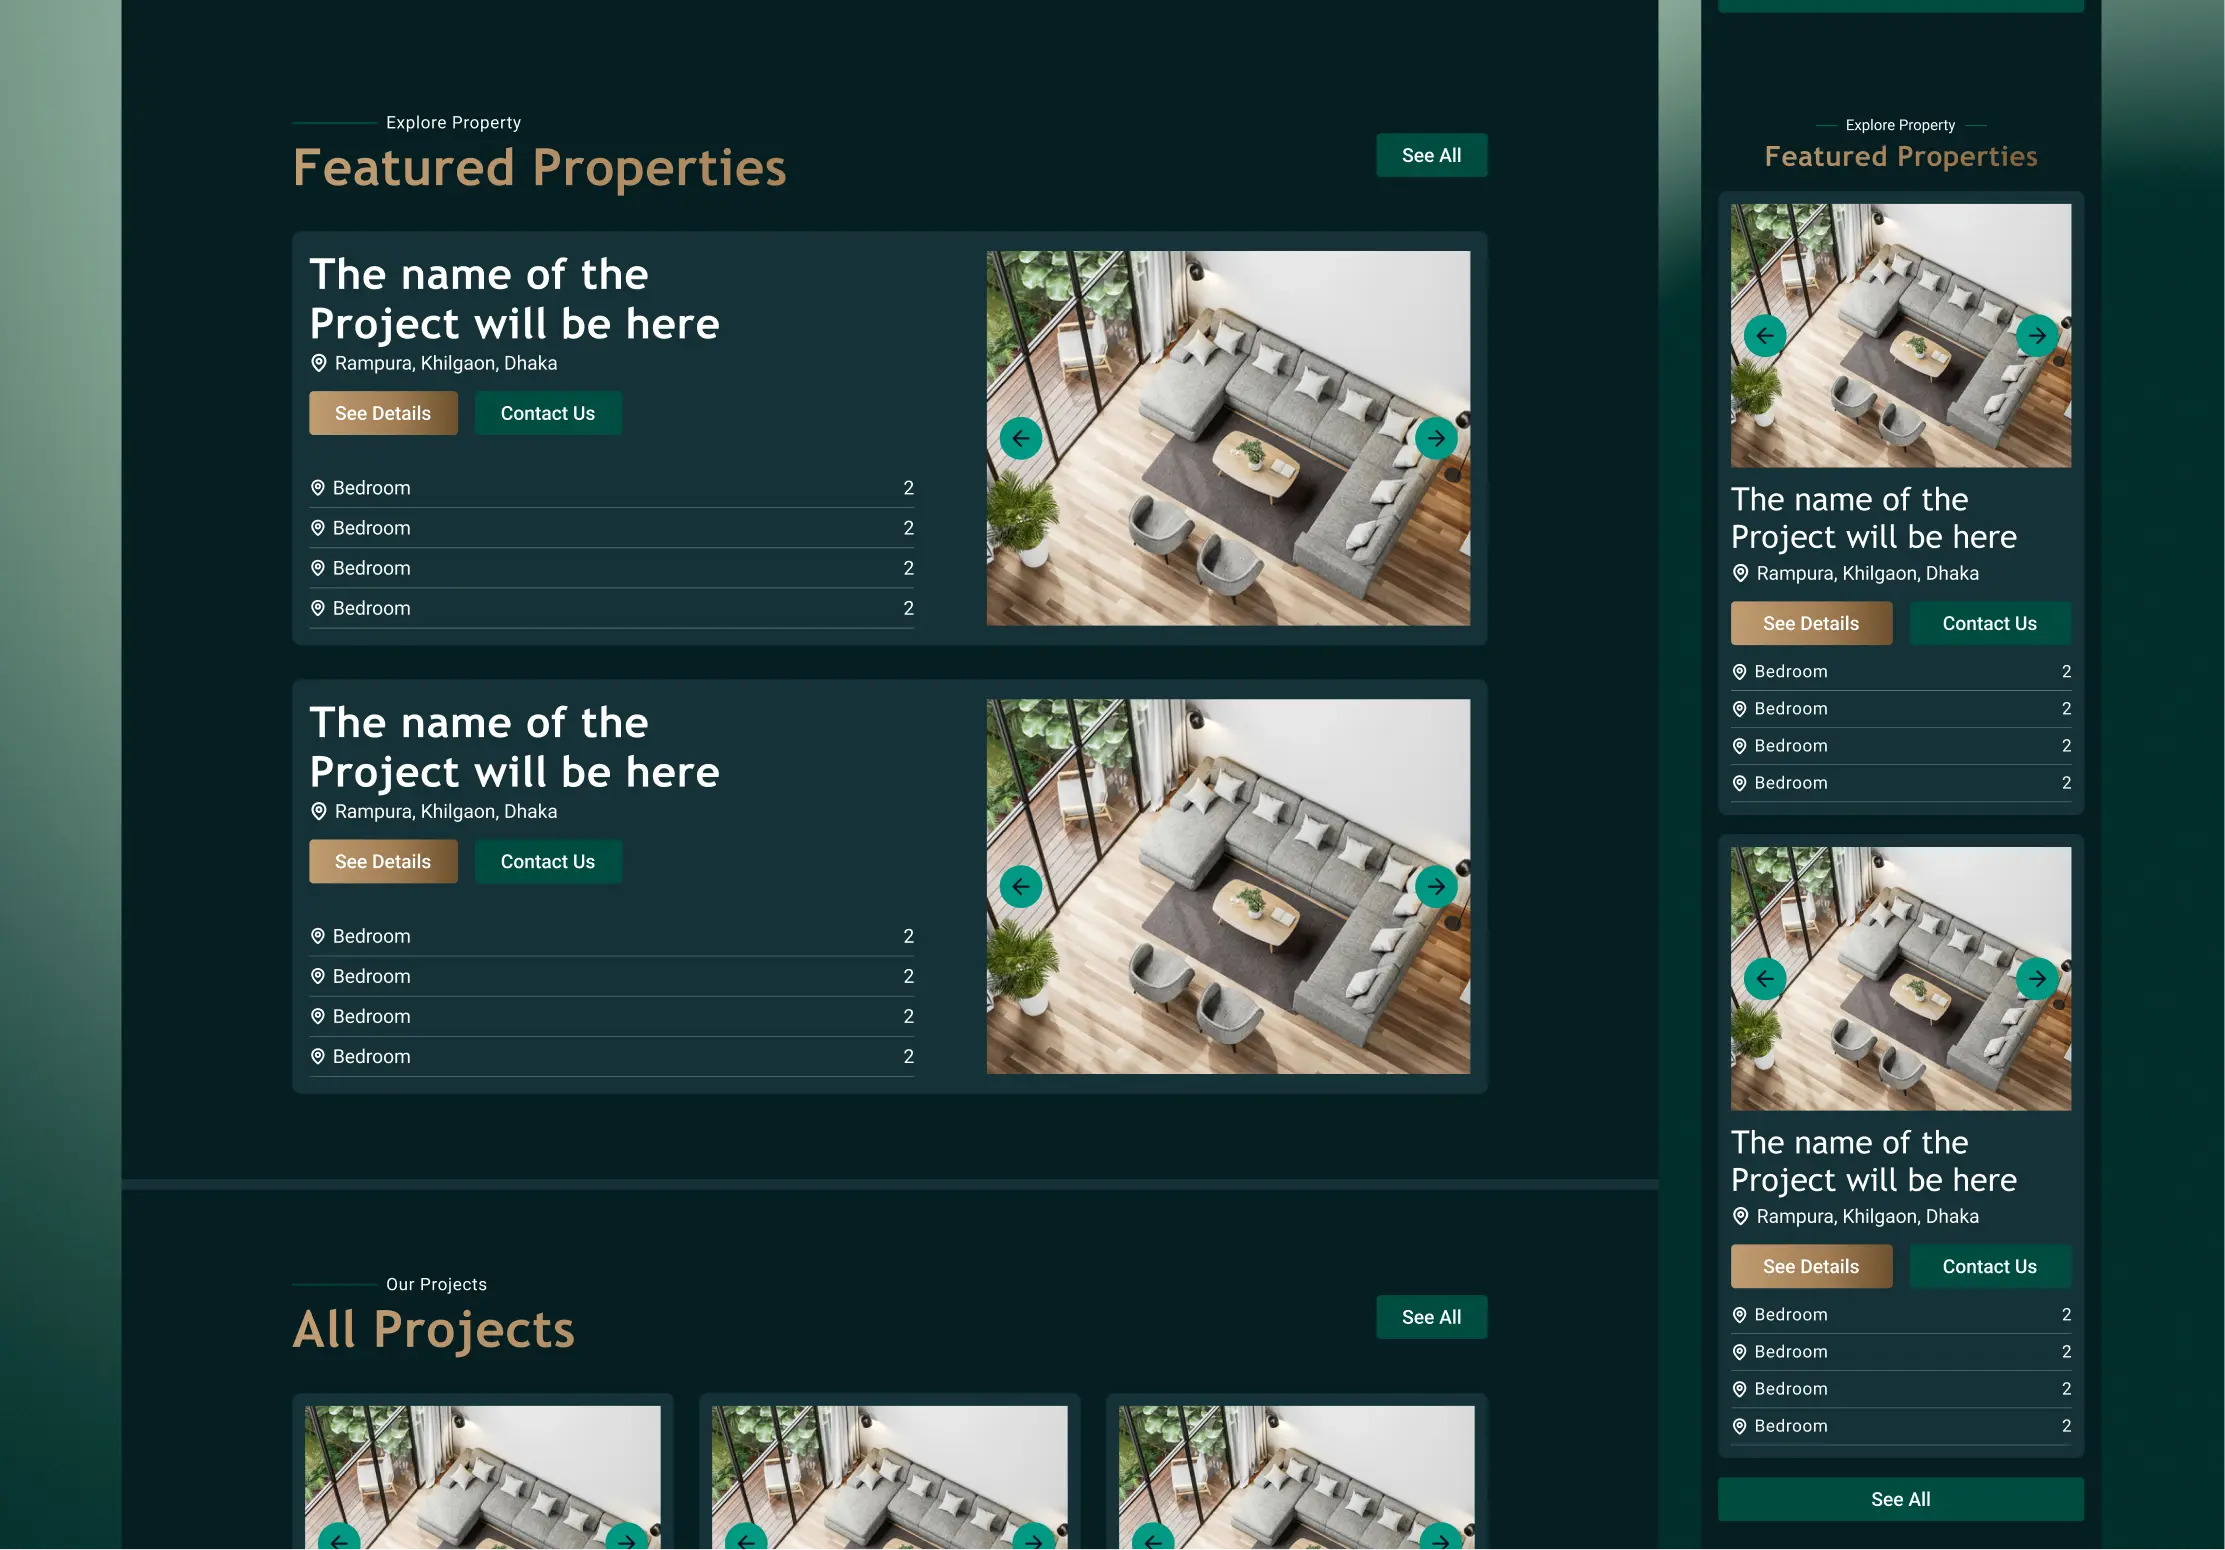Click previous arrow on second mobile property image
Viewport: 2225px width, 1550px height.
click(x=1765, y=979)
